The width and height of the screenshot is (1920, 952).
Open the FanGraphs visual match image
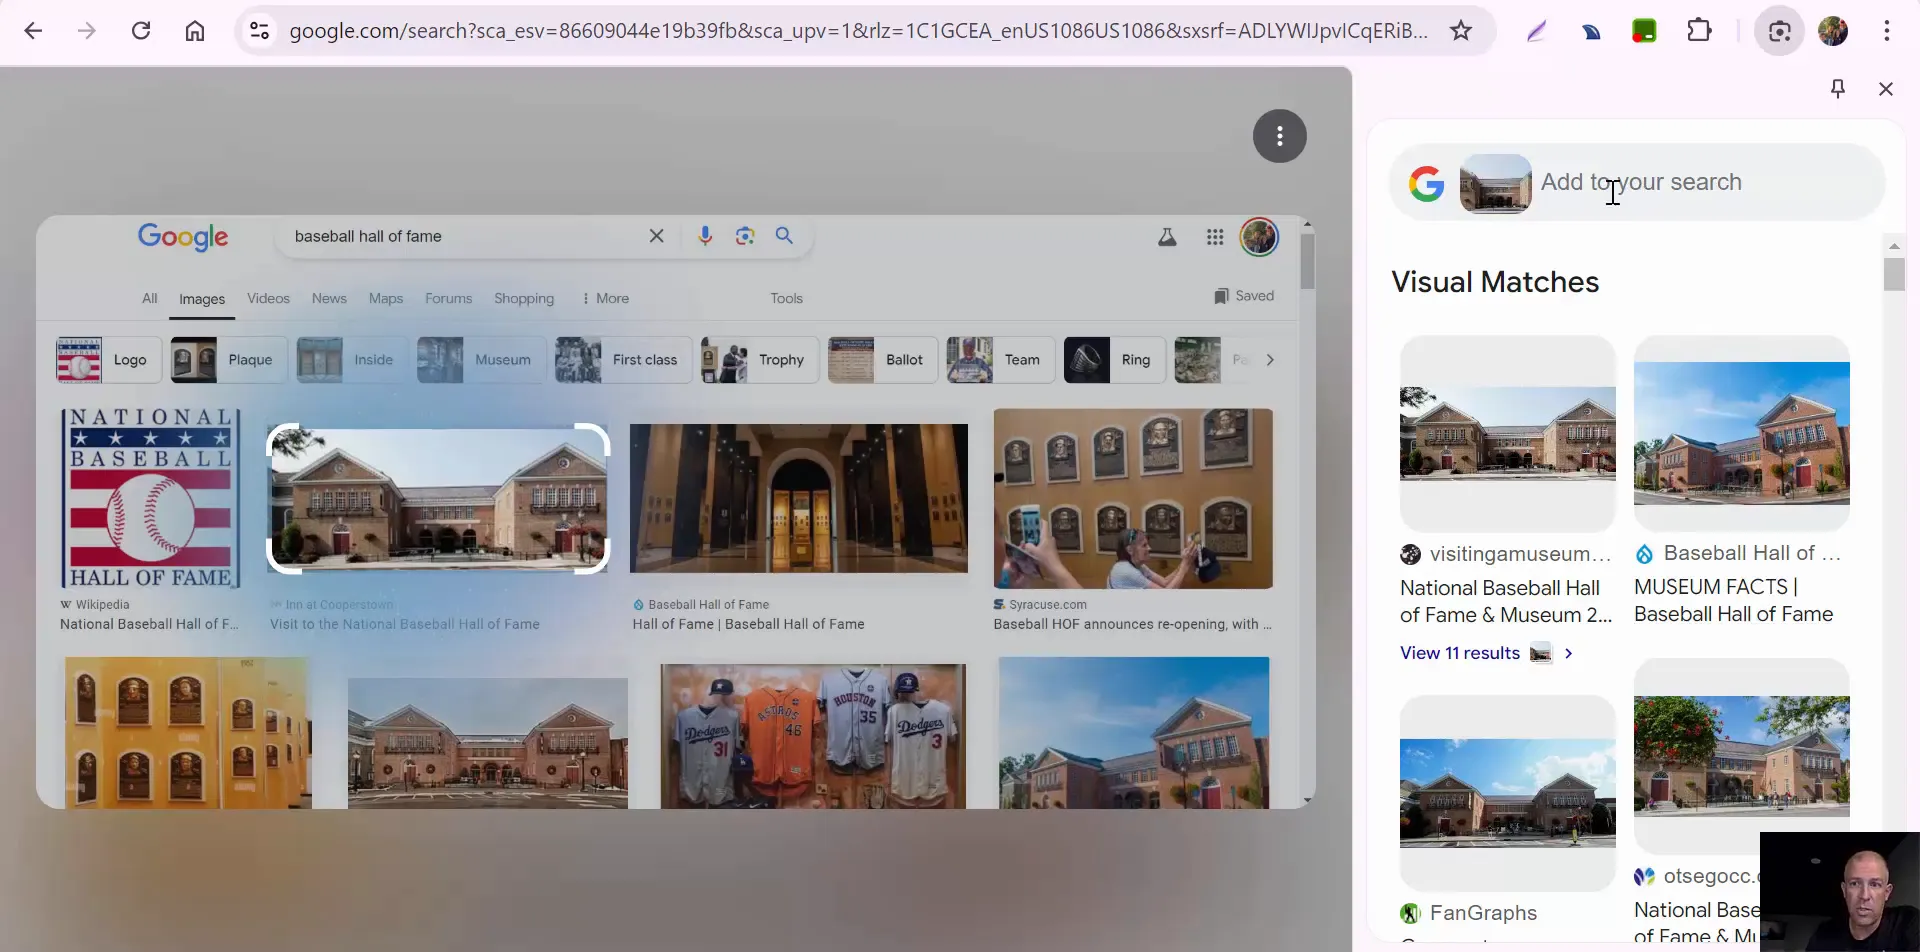pyautogui.click(x=1508, y=792)
